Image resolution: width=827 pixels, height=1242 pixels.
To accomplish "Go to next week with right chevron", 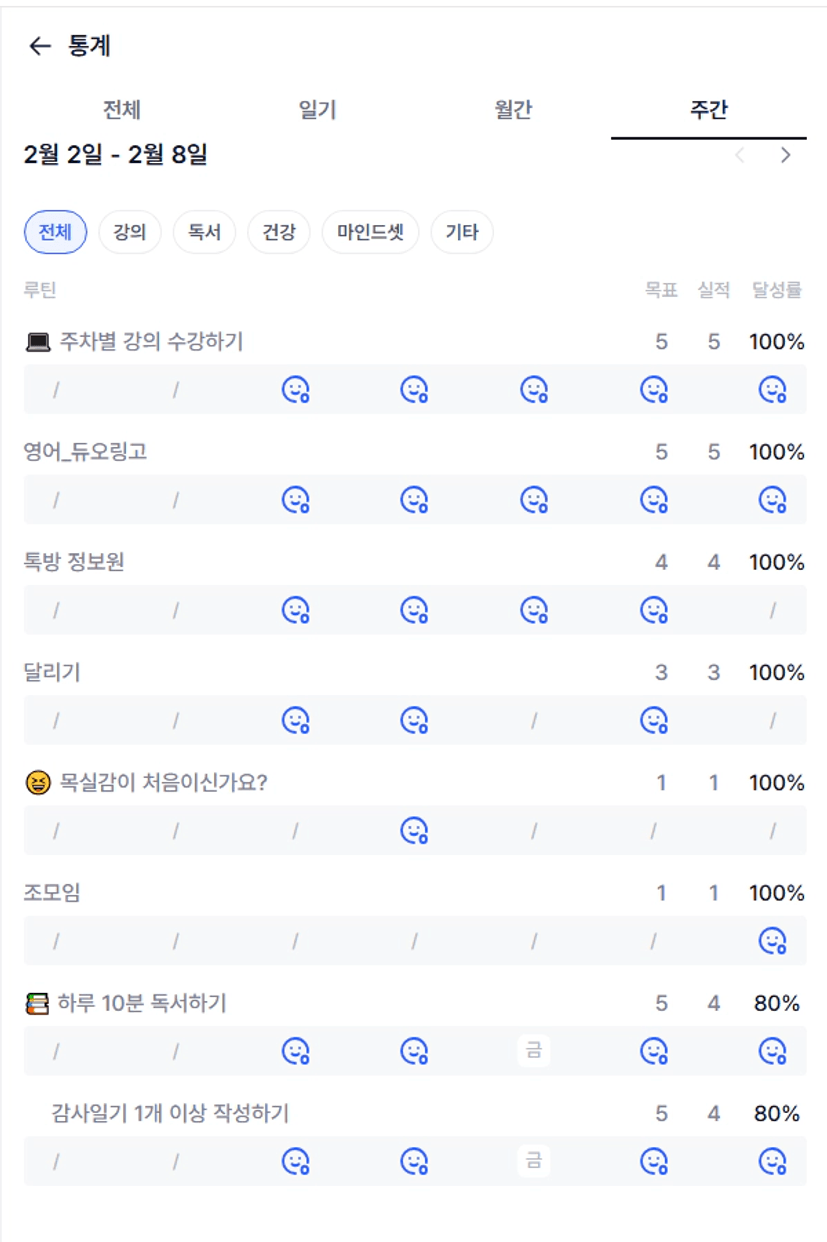I will coord(786,155).
